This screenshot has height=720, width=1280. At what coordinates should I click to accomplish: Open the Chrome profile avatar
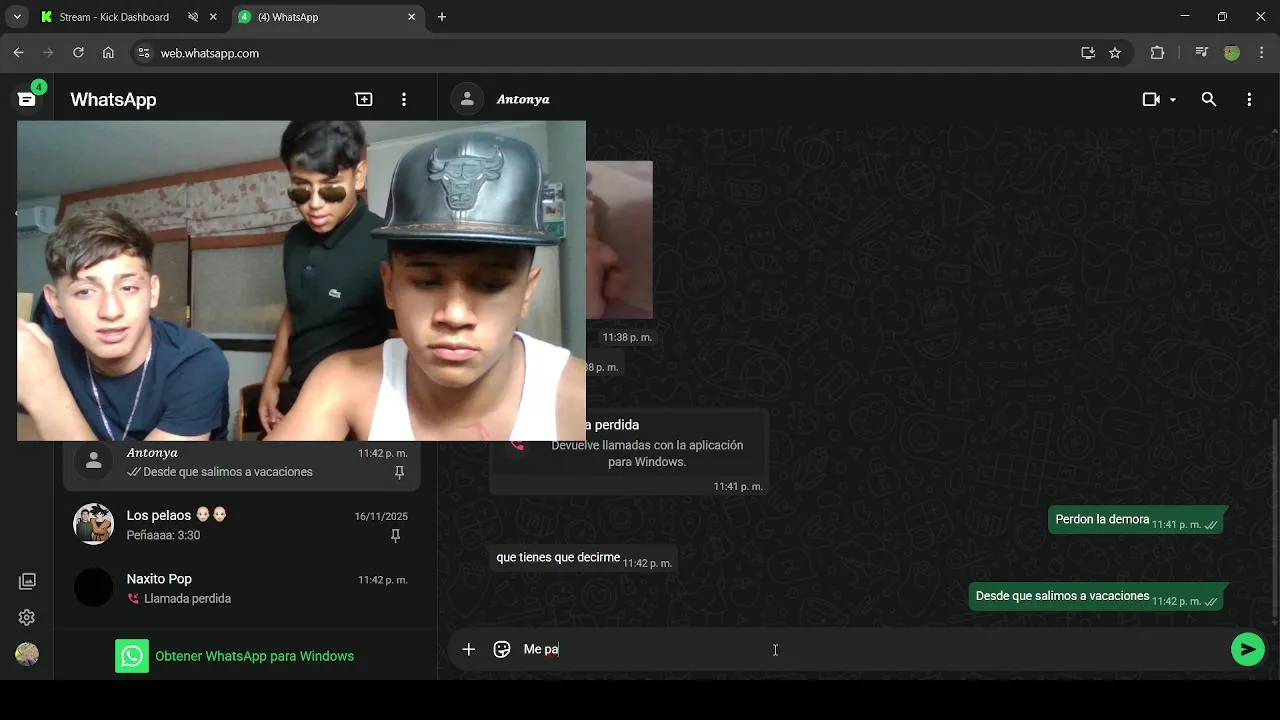[x=1232, y=53]
